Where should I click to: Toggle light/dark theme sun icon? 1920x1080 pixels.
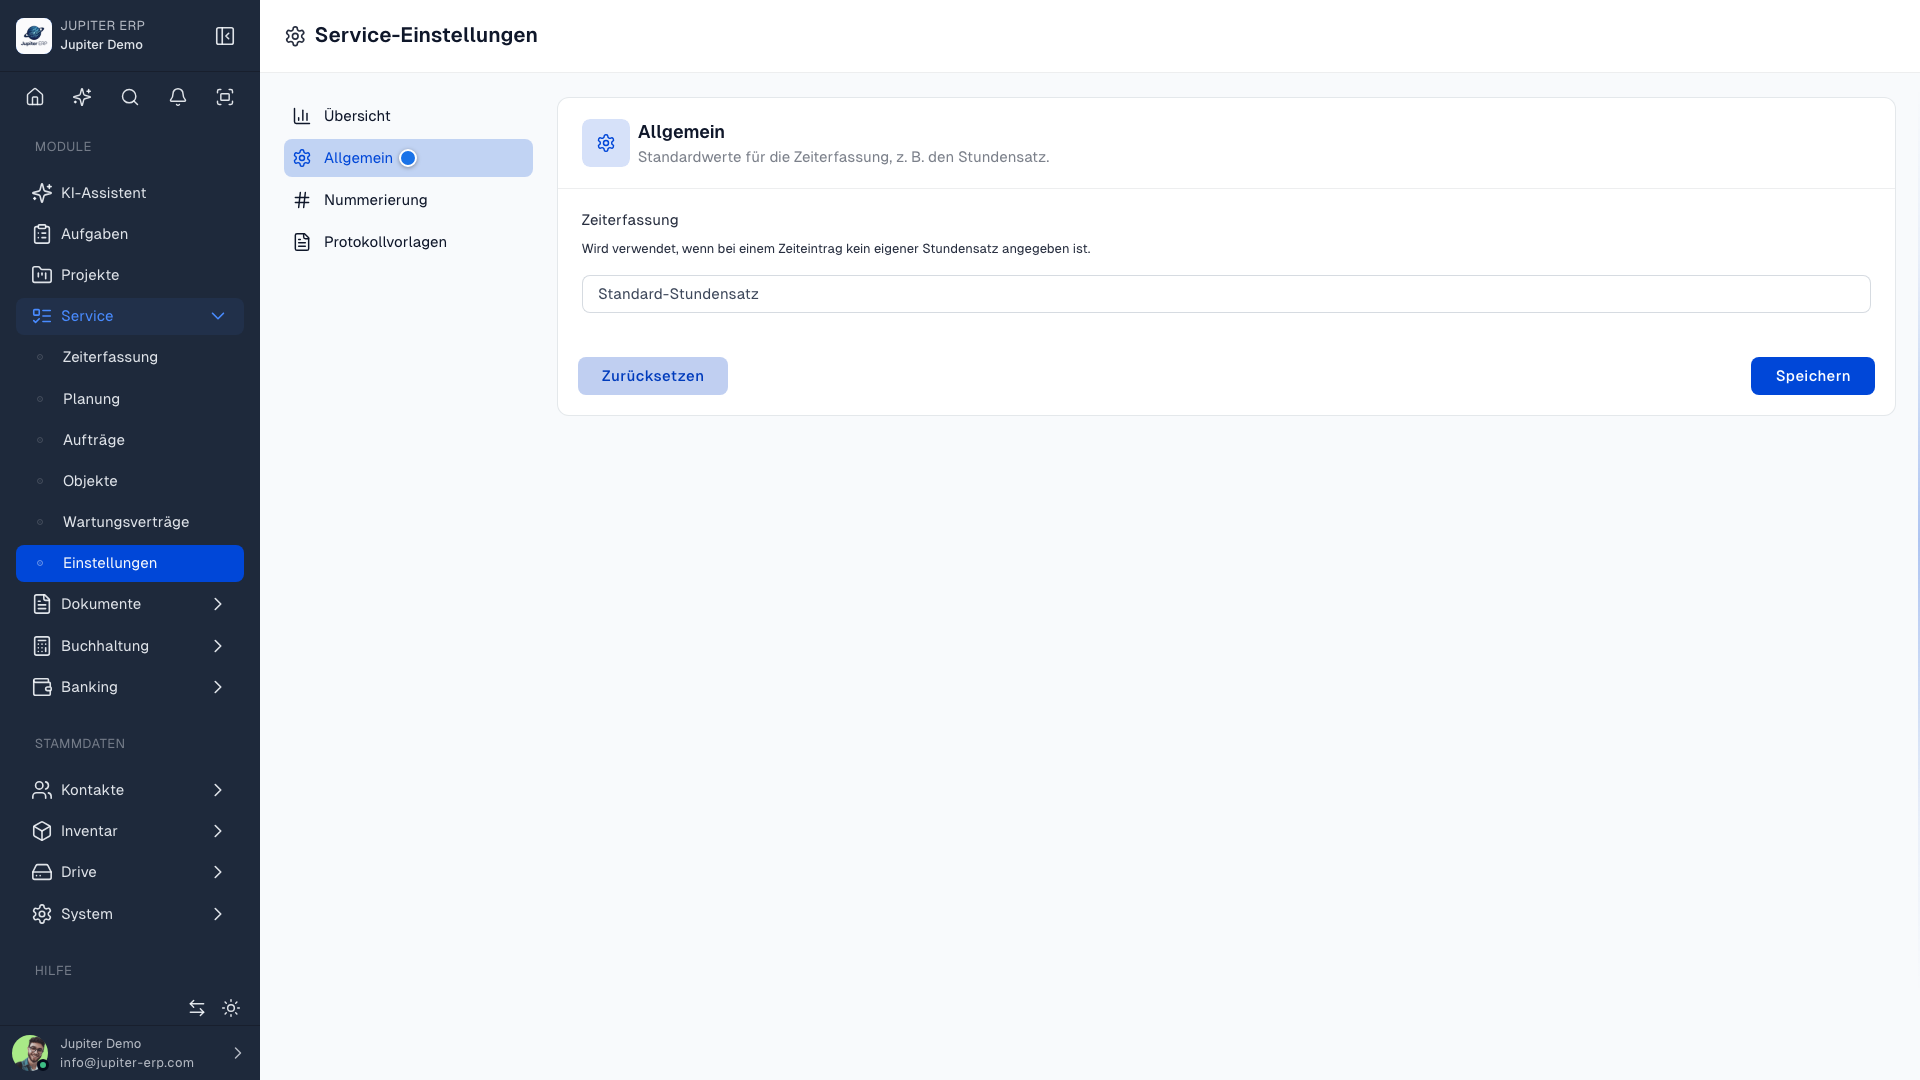point(231,1008)
